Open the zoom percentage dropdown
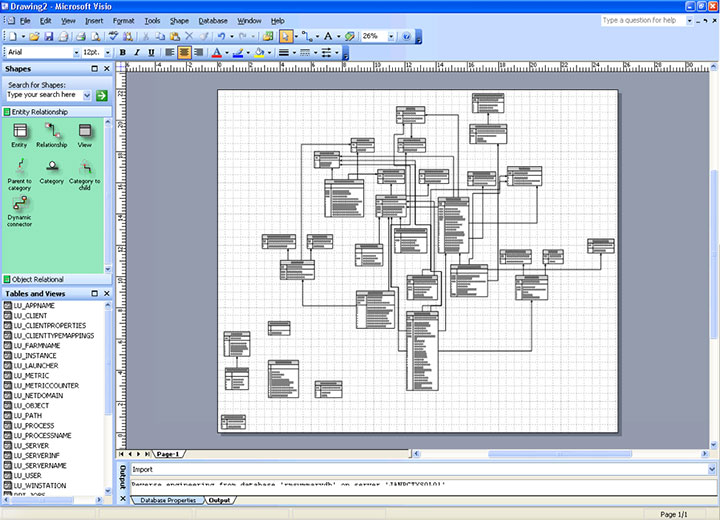 click(x=393, y=36)
